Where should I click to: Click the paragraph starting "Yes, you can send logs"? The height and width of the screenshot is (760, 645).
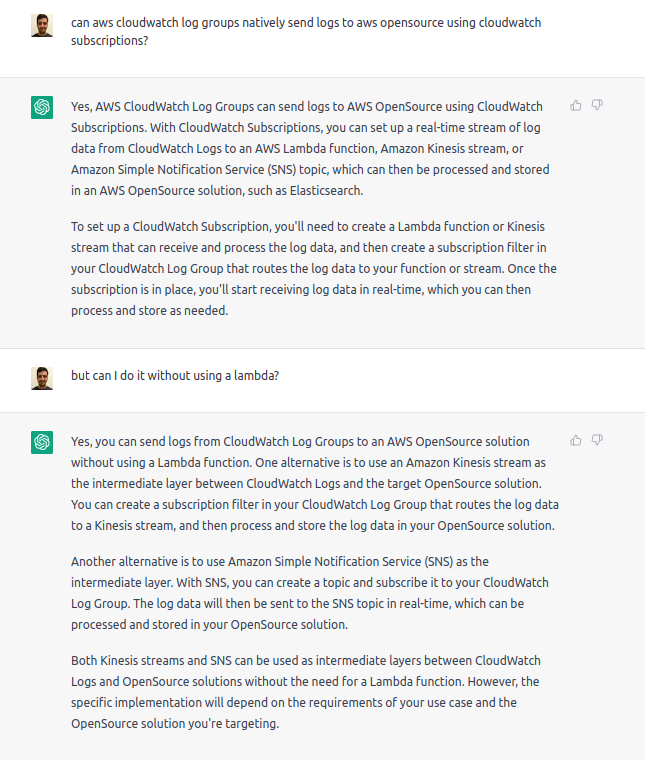[x=315, y=484]
